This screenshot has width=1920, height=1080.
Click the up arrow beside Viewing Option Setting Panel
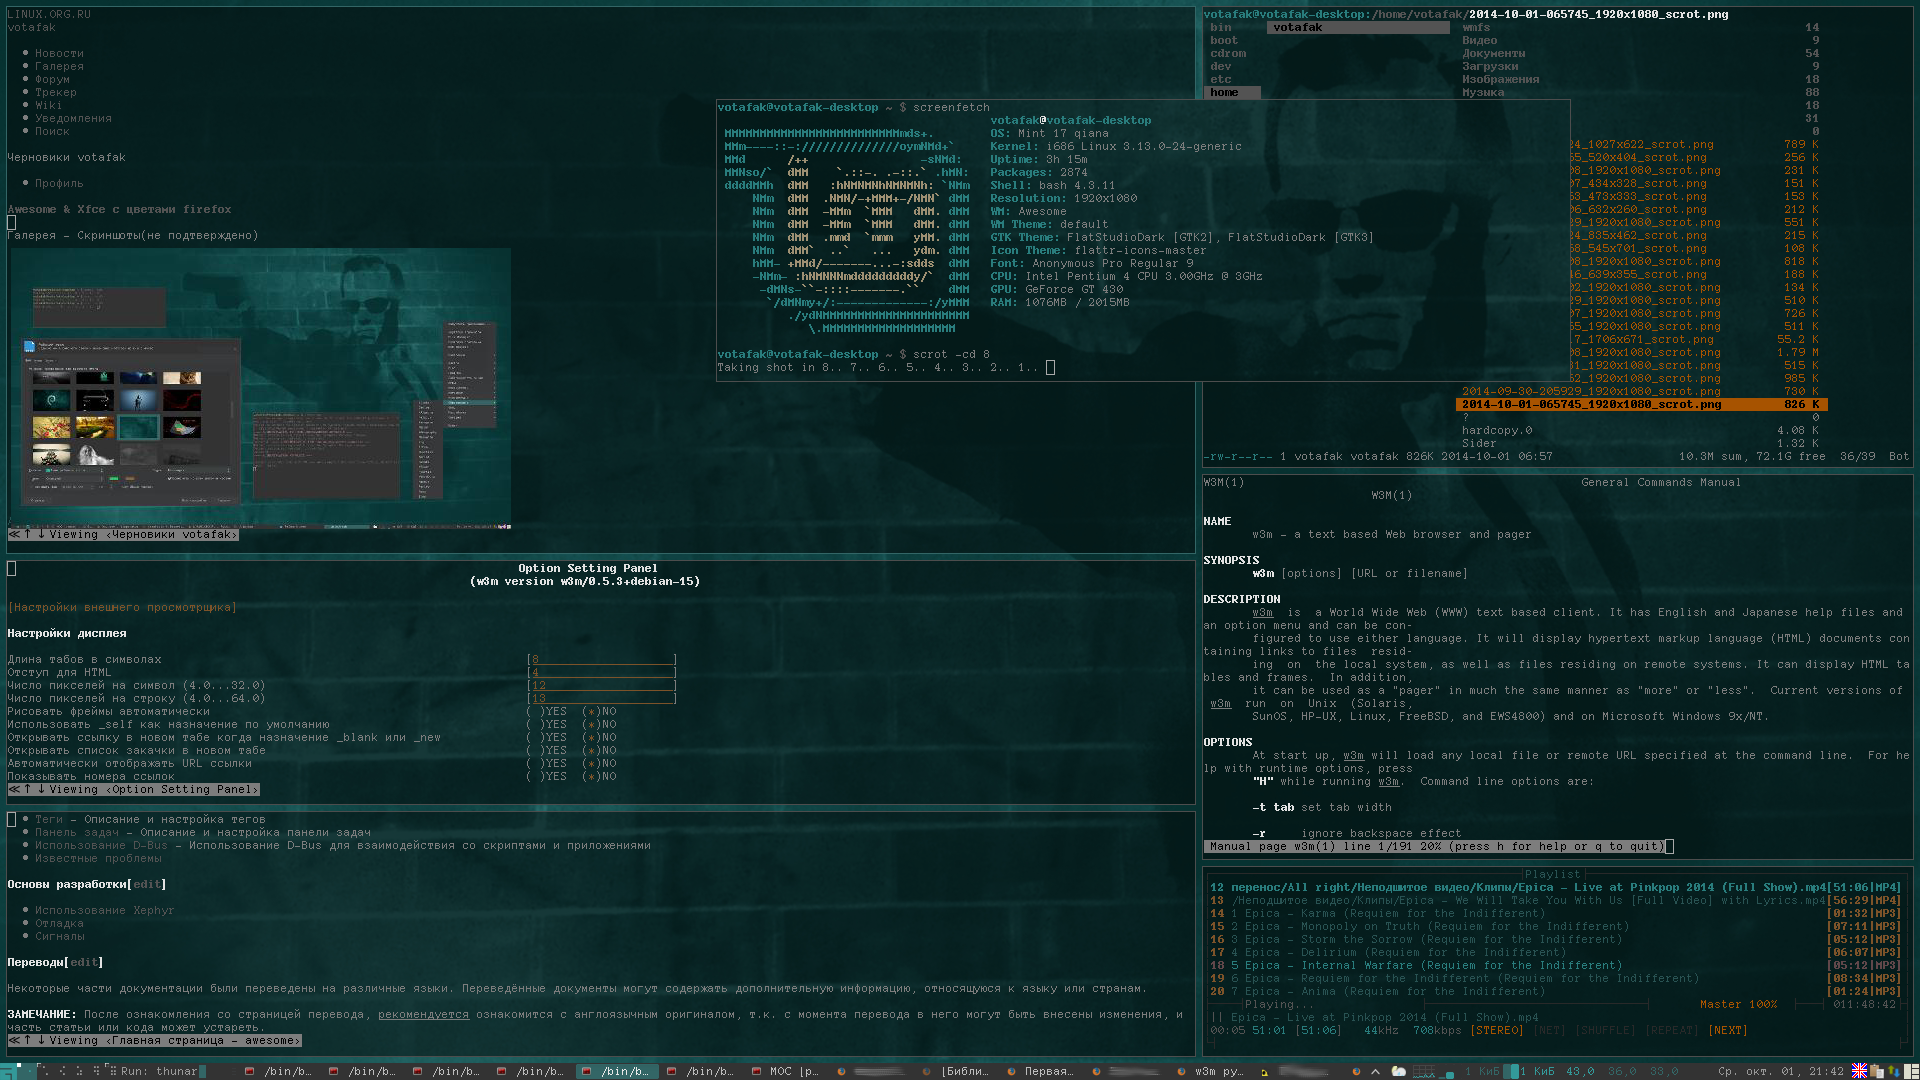pyautogui.click(x=28, y=790)
